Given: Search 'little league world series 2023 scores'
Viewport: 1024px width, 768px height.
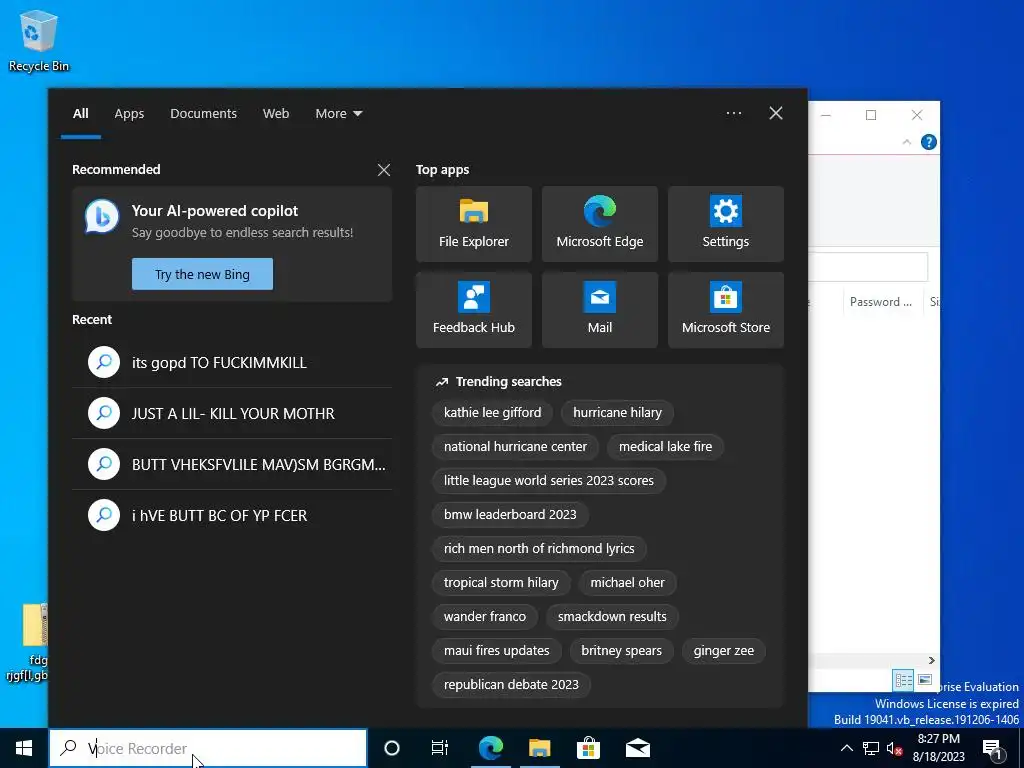Looking at the screenshot, I should 549,481.
